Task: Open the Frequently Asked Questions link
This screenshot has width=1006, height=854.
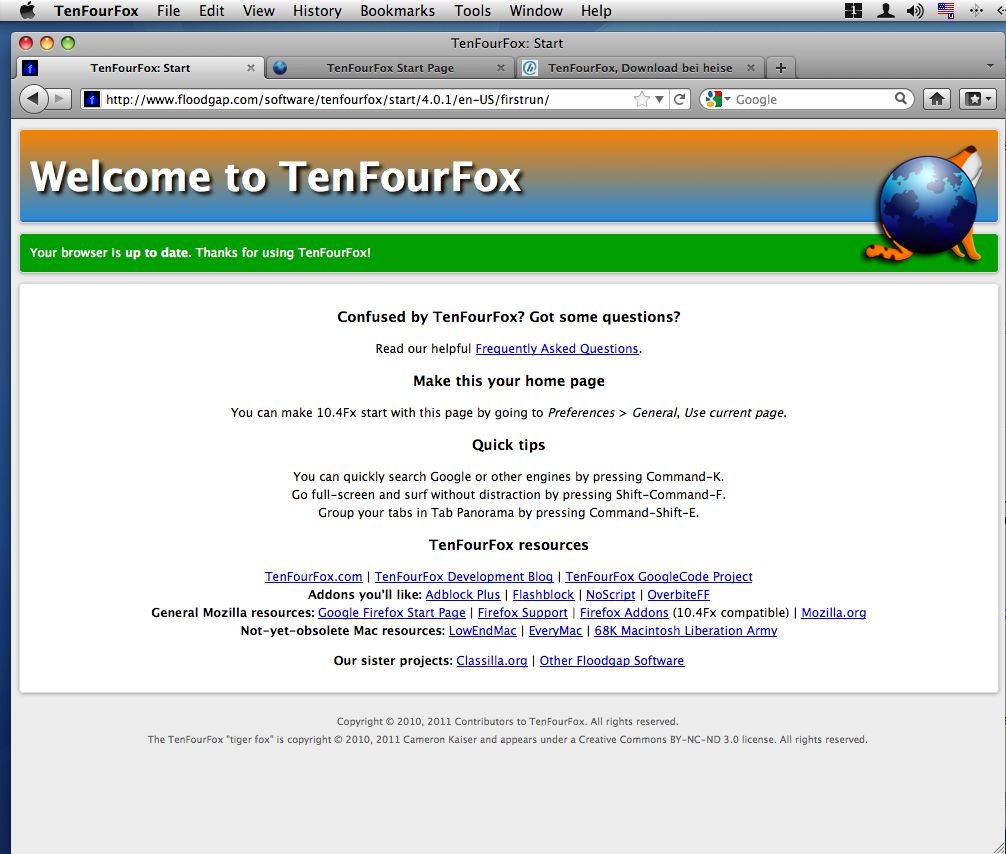Action: (x=556, y=348)
